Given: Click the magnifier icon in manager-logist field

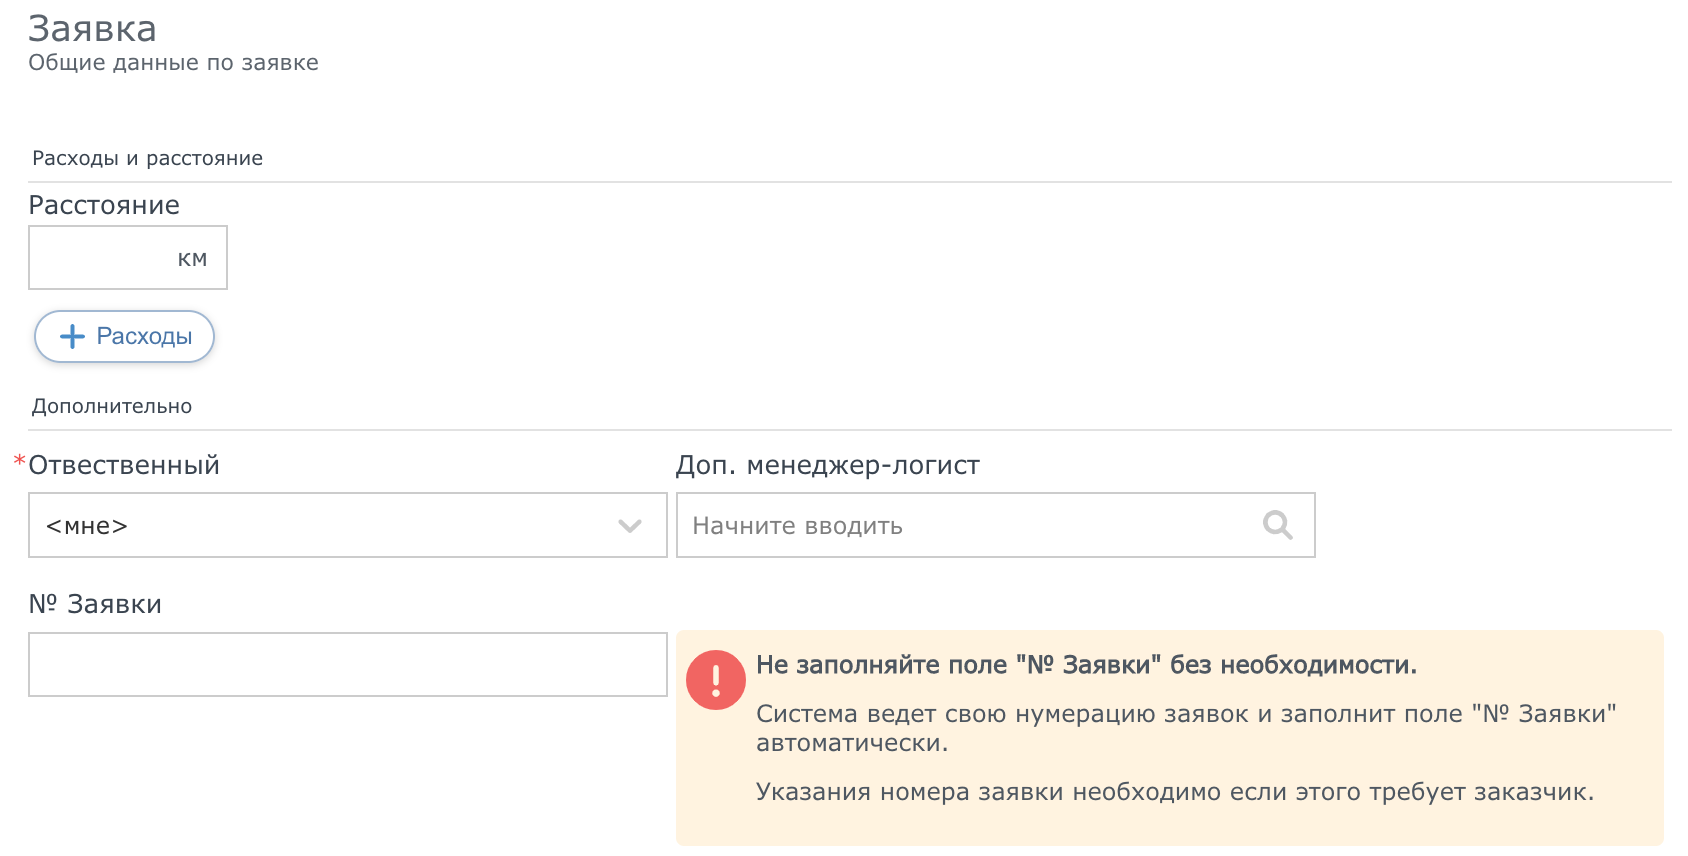Looking at the screenshot, I should pyautogui.click(x=1277, y=525).
